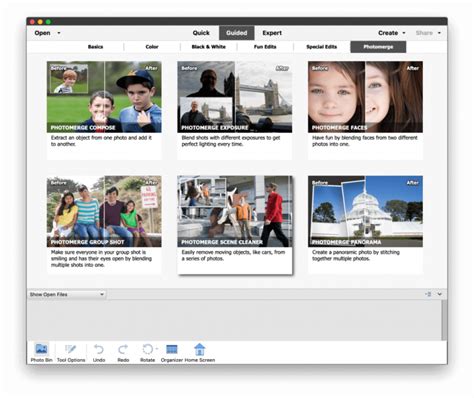Click the Undo arrow icon
This screenshot has width=474, height=398.
point(99,349)
